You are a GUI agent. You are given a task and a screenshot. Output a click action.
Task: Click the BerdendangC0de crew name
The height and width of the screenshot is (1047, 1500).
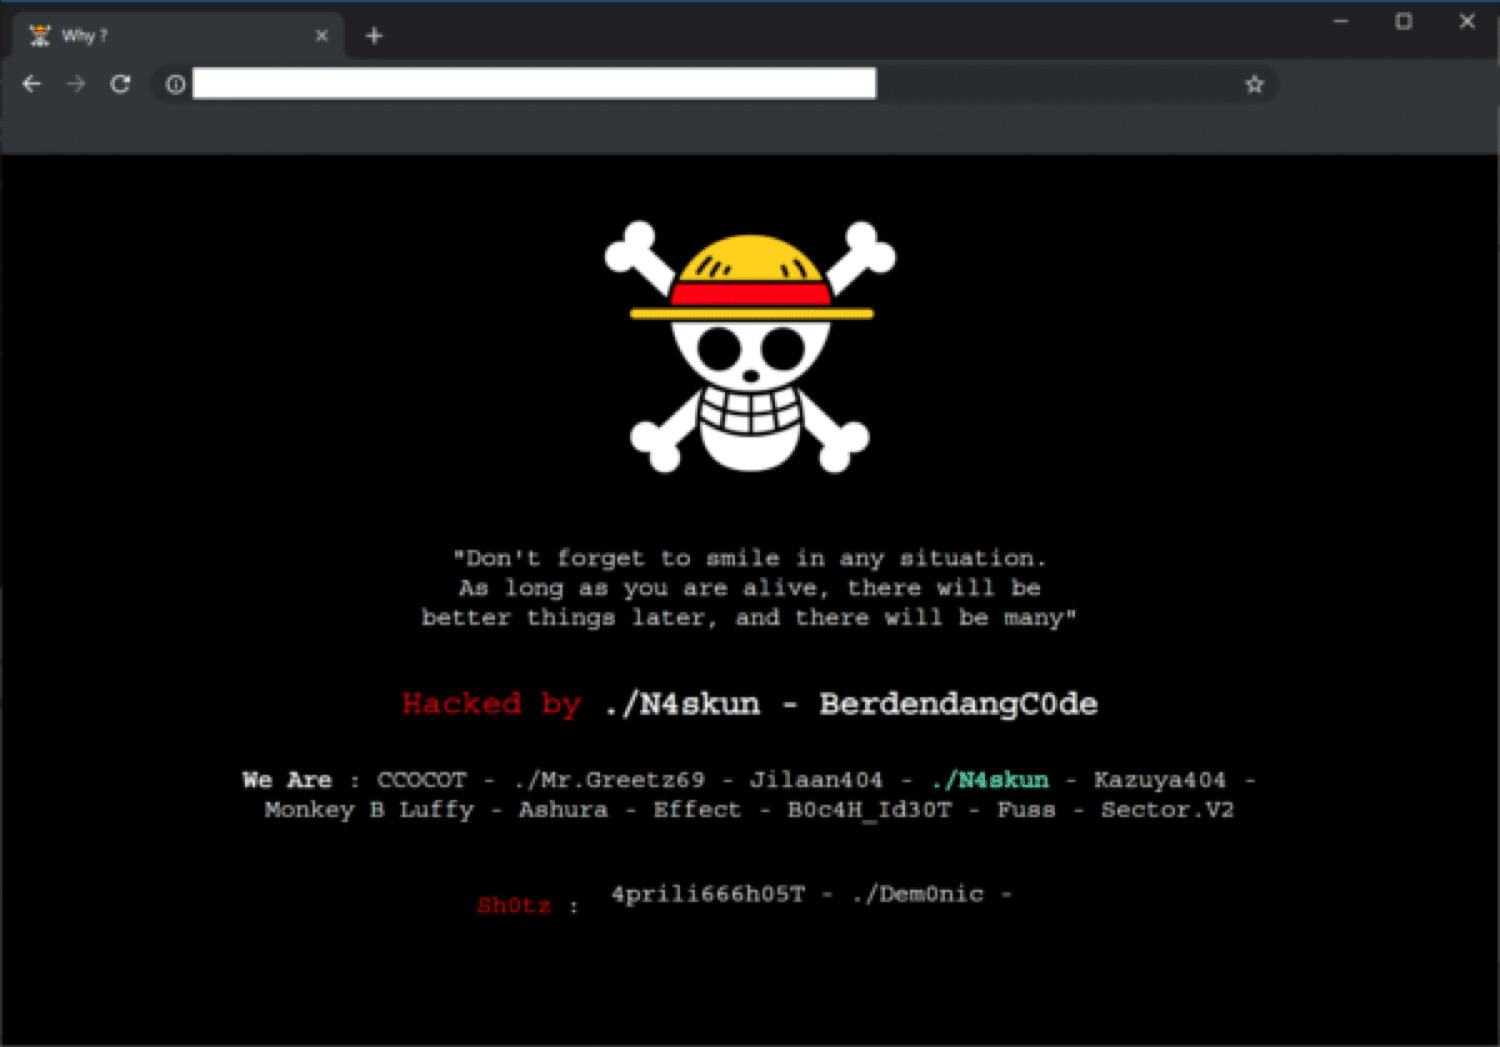958,704
